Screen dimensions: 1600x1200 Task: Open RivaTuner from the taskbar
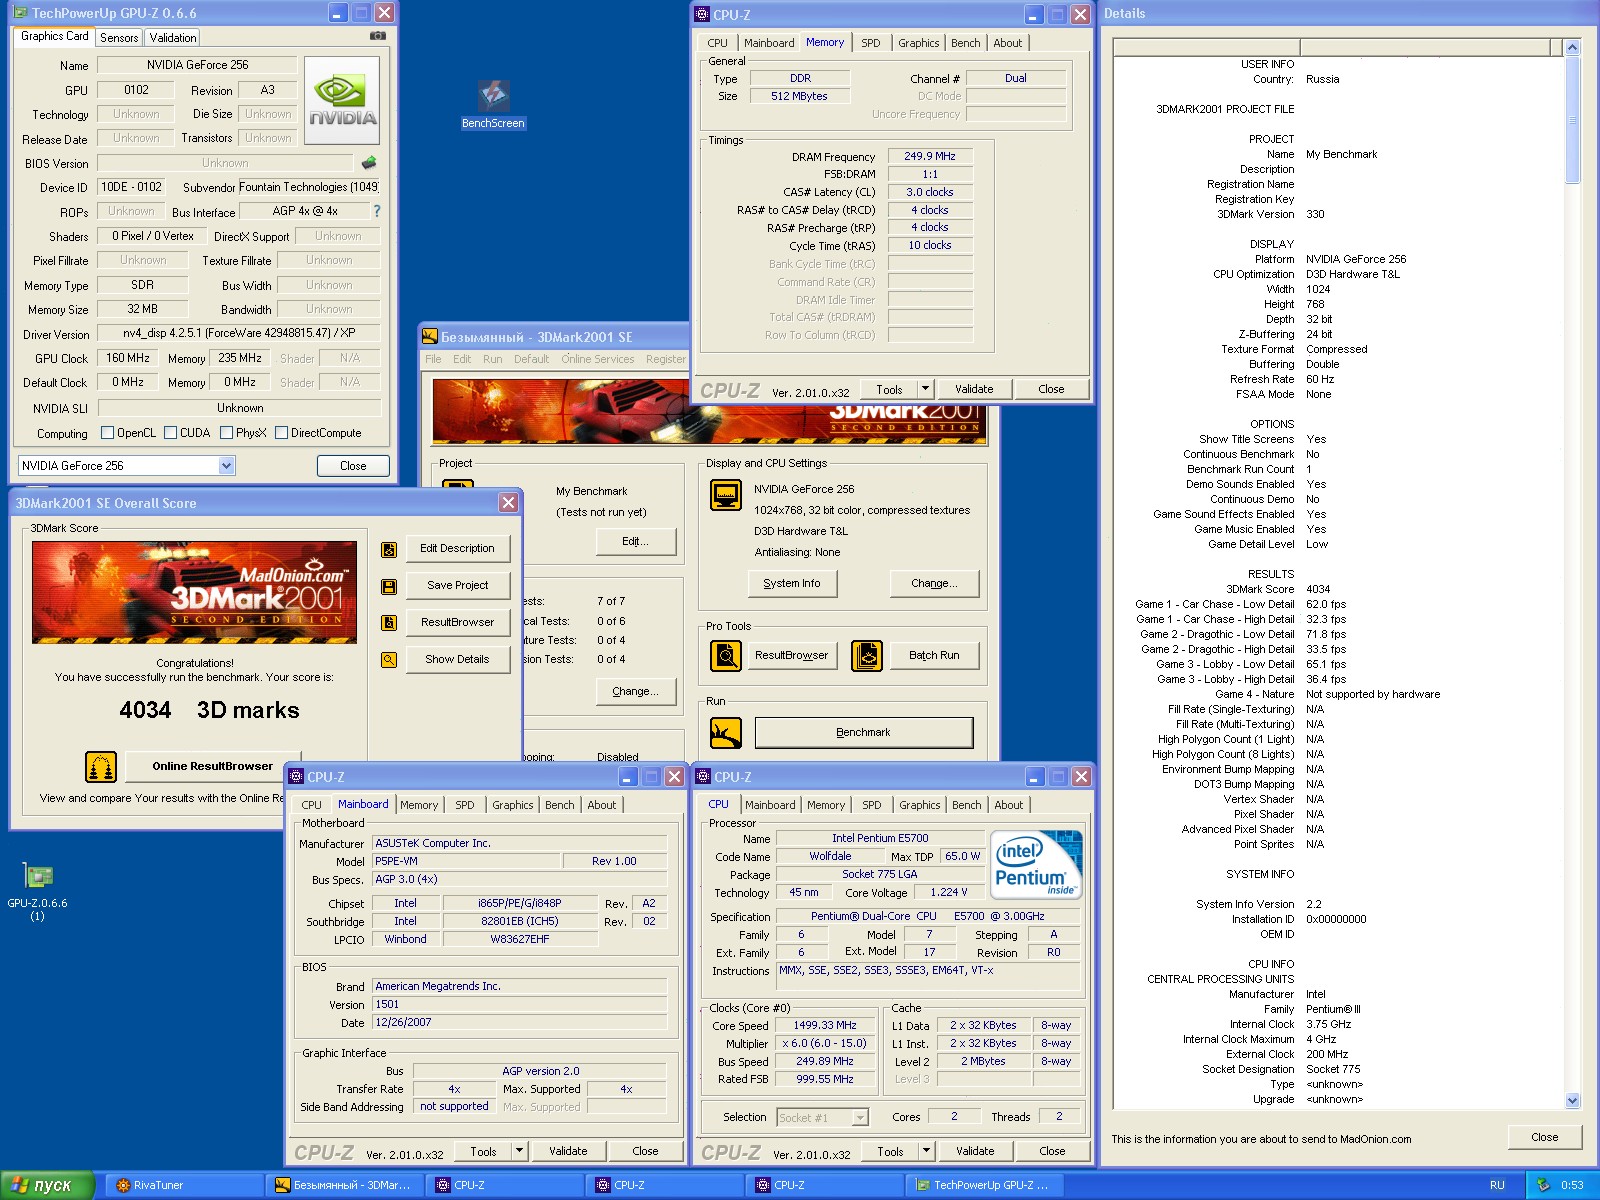coord(185,1185)
